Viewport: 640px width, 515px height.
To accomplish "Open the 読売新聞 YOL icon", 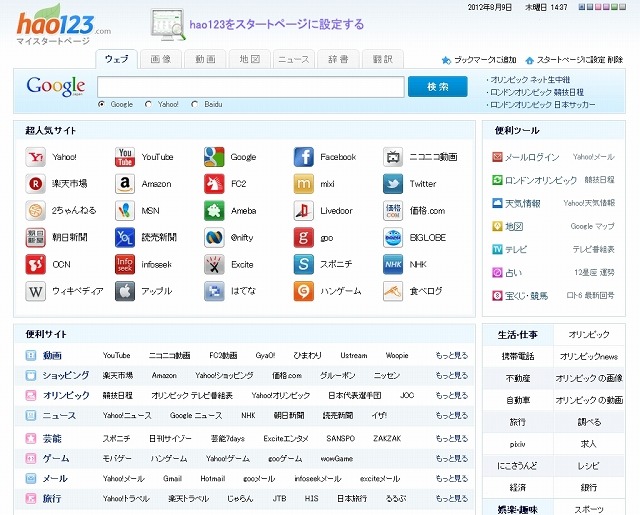I will click(125, 238).
